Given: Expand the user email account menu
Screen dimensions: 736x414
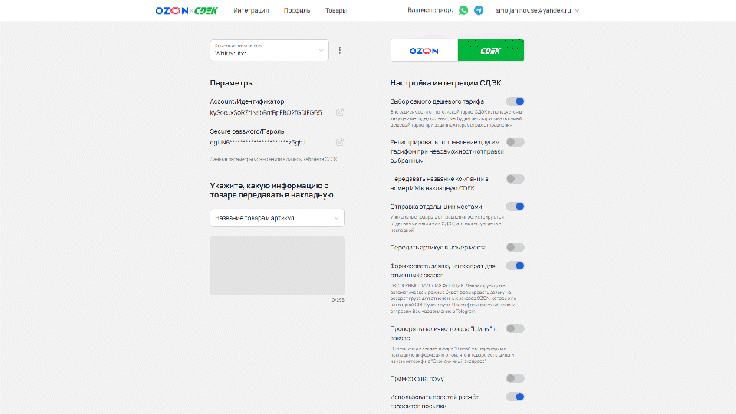Looking at the screenshot, I should tap(577, 10).
